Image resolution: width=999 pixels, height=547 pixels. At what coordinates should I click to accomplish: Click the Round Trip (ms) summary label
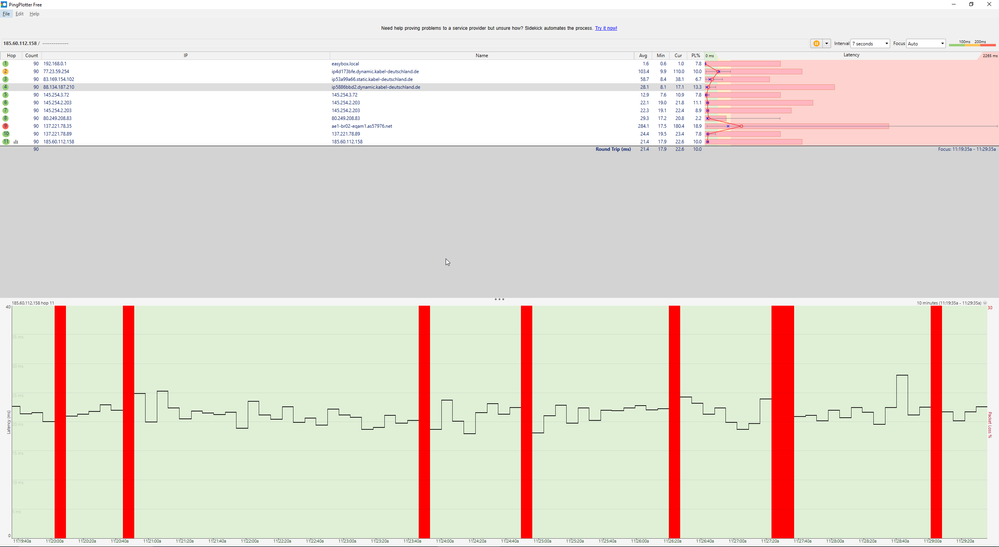(613, 149)
